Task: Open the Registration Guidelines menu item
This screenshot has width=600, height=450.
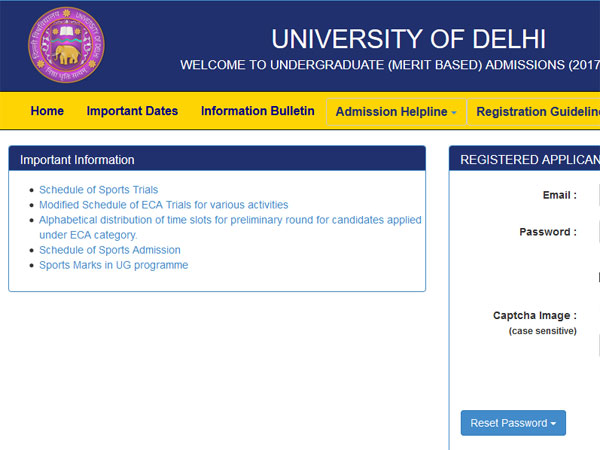Action: point(537,112)
